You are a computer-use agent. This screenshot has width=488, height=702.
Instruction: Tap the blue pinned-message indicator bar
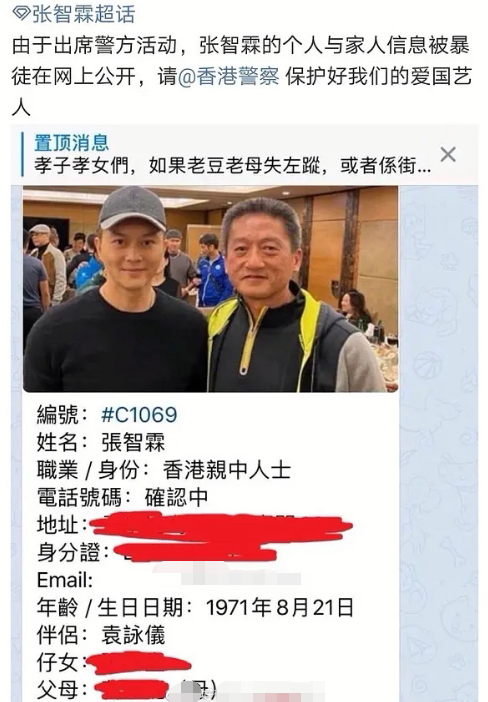22,155
